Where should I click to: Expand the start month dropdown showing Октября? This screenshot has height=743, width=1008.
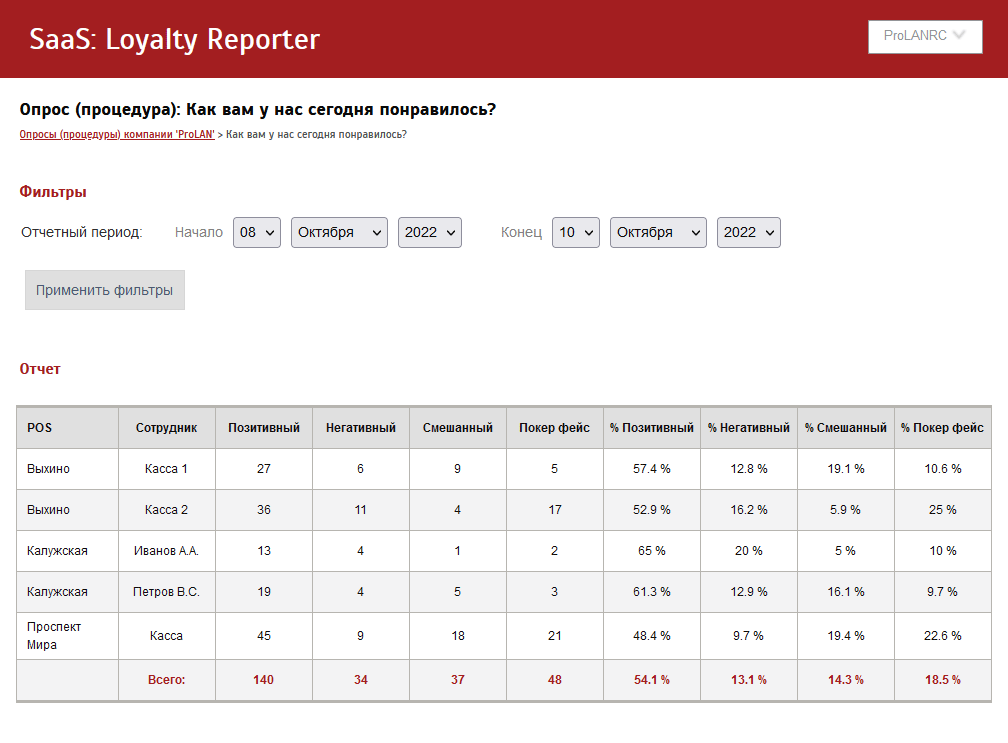pos(339,232)
